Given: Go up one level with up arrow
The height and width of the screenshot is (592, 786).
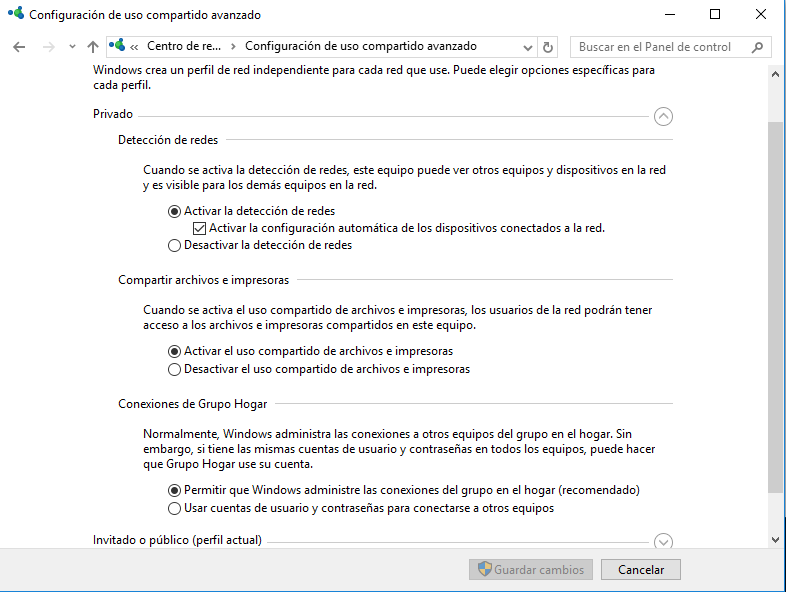Looking at the screenshot, I should [93, 47].
